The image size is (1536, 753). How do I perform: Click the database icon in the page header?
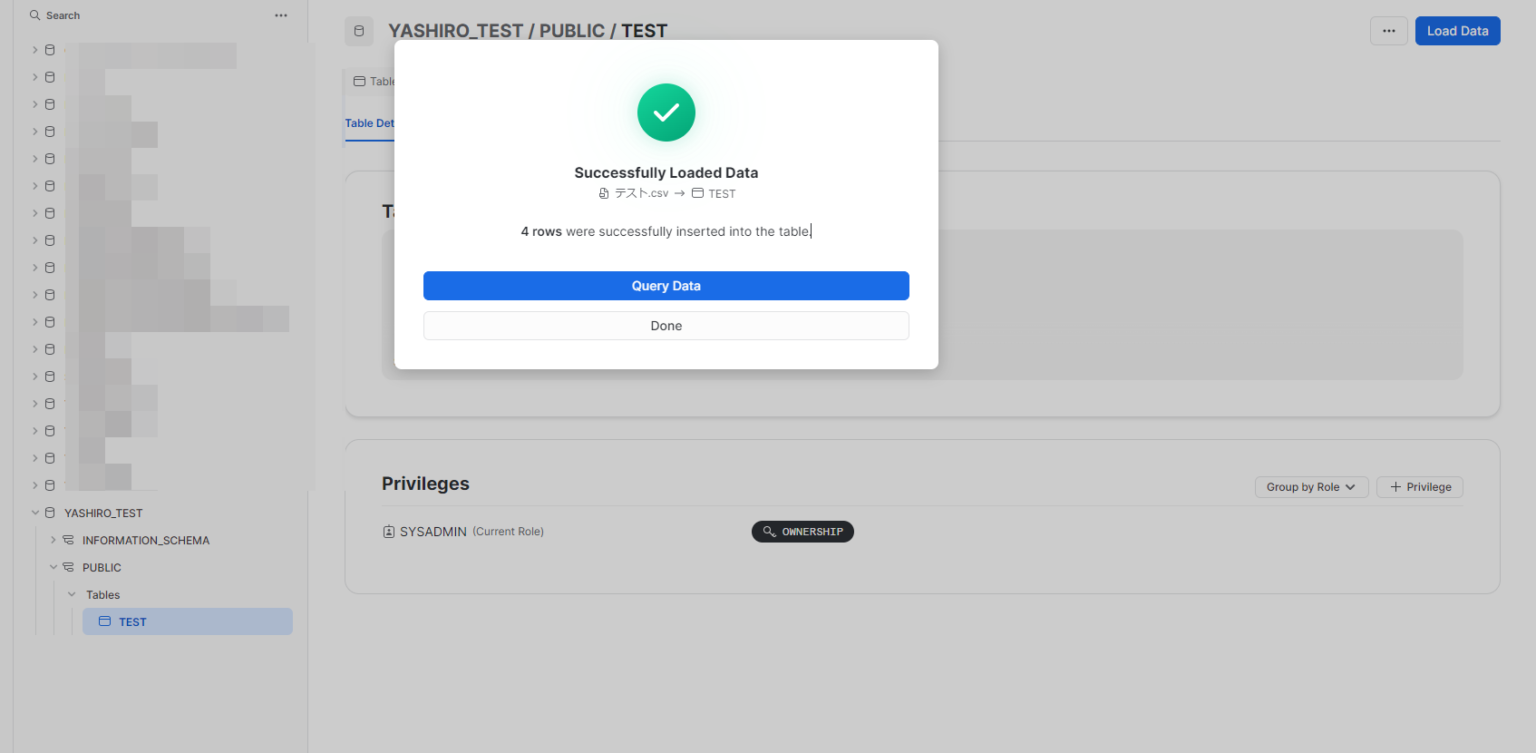click(359, 31)
